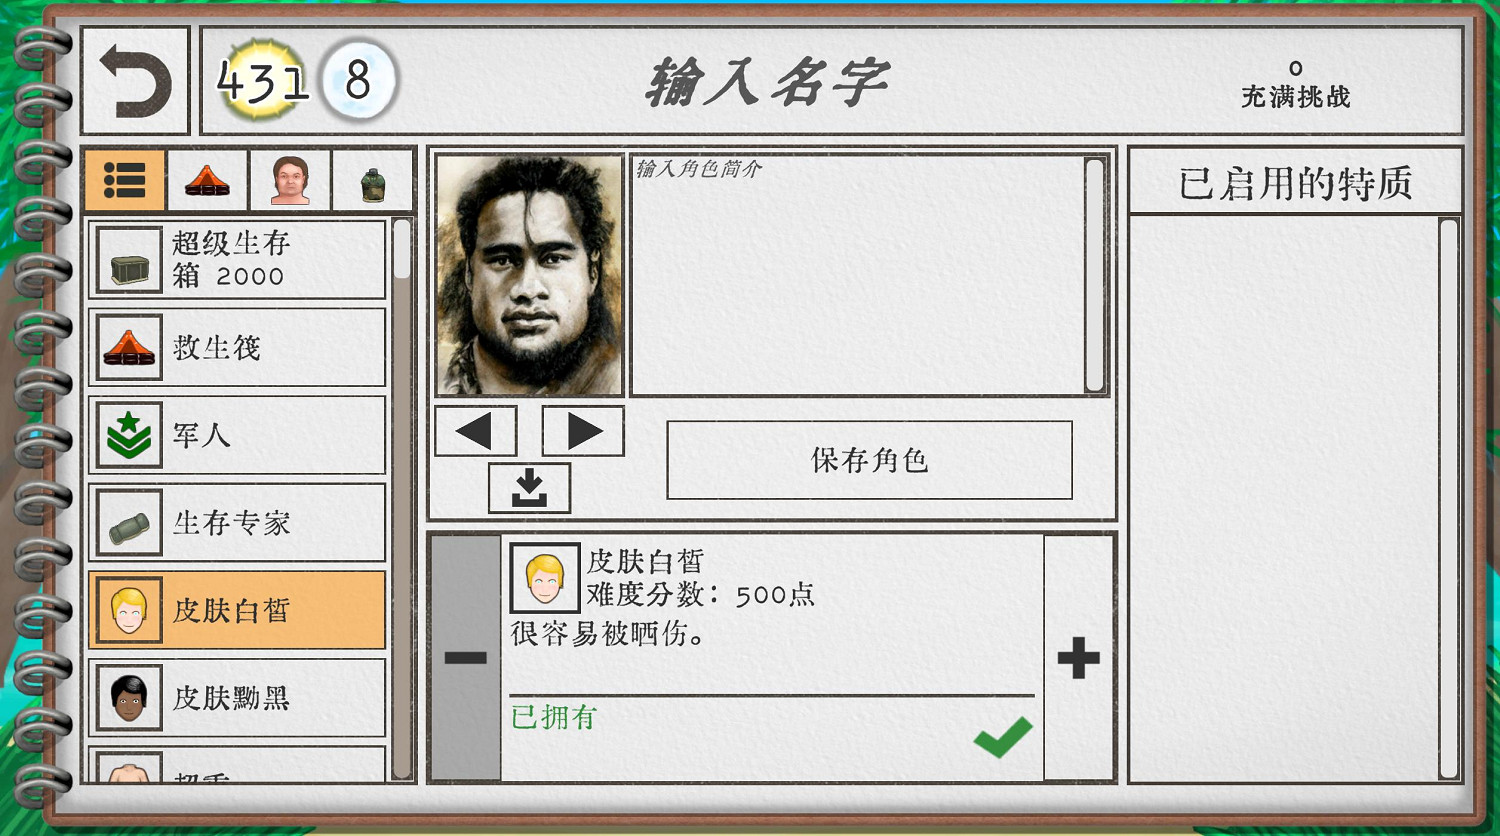Open the character face tab

pyautogui.click(x=290, y=180)
